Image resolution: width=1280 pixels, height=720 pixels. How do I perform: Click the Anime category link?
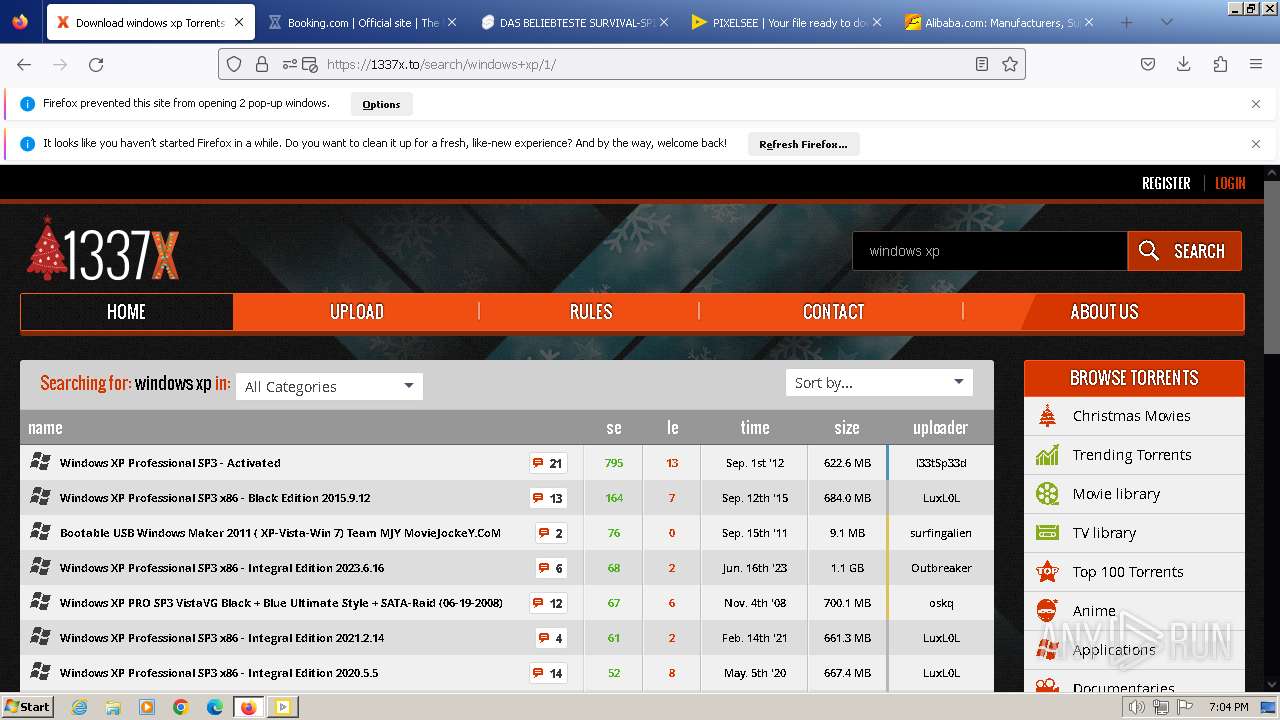pyautogui.click(x=1094, y=611)
